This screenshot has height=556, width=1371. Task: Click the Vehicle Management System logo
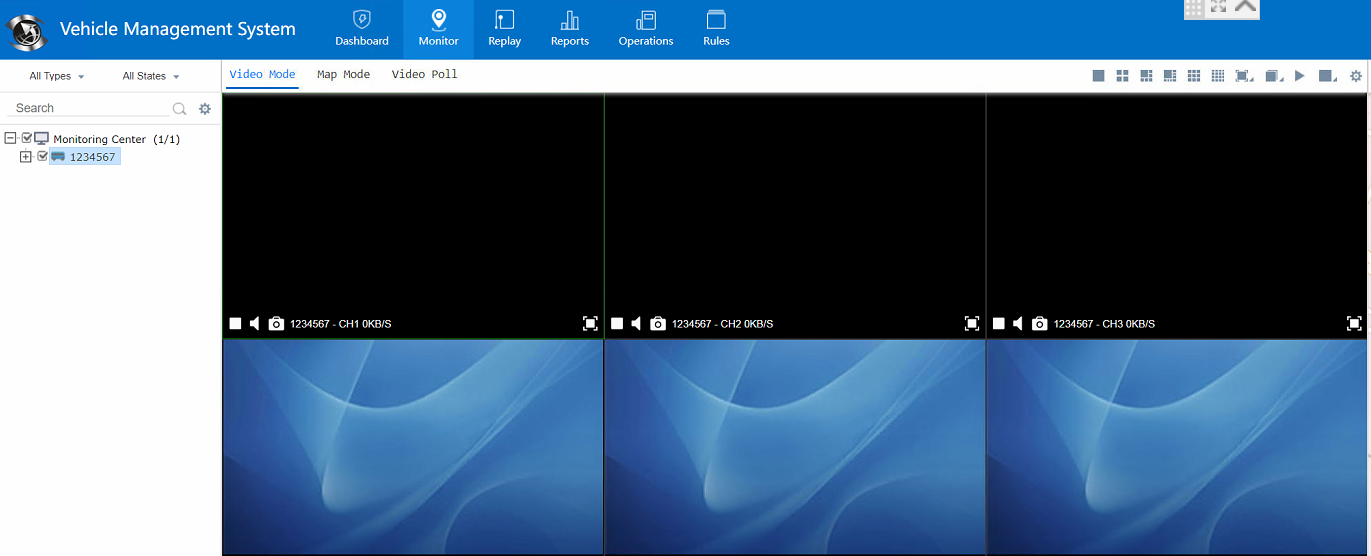point(27,32)
